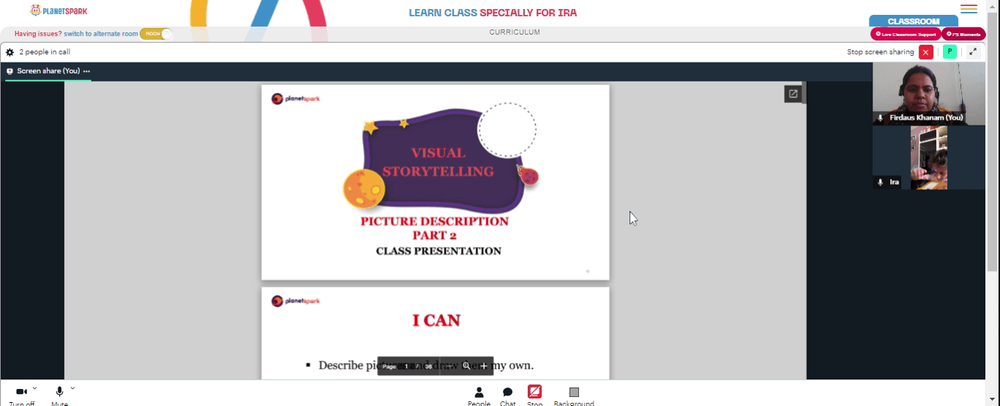Click the green P participant badge
The height and width of the screenshot is (406, 1000).
[950, 52]
